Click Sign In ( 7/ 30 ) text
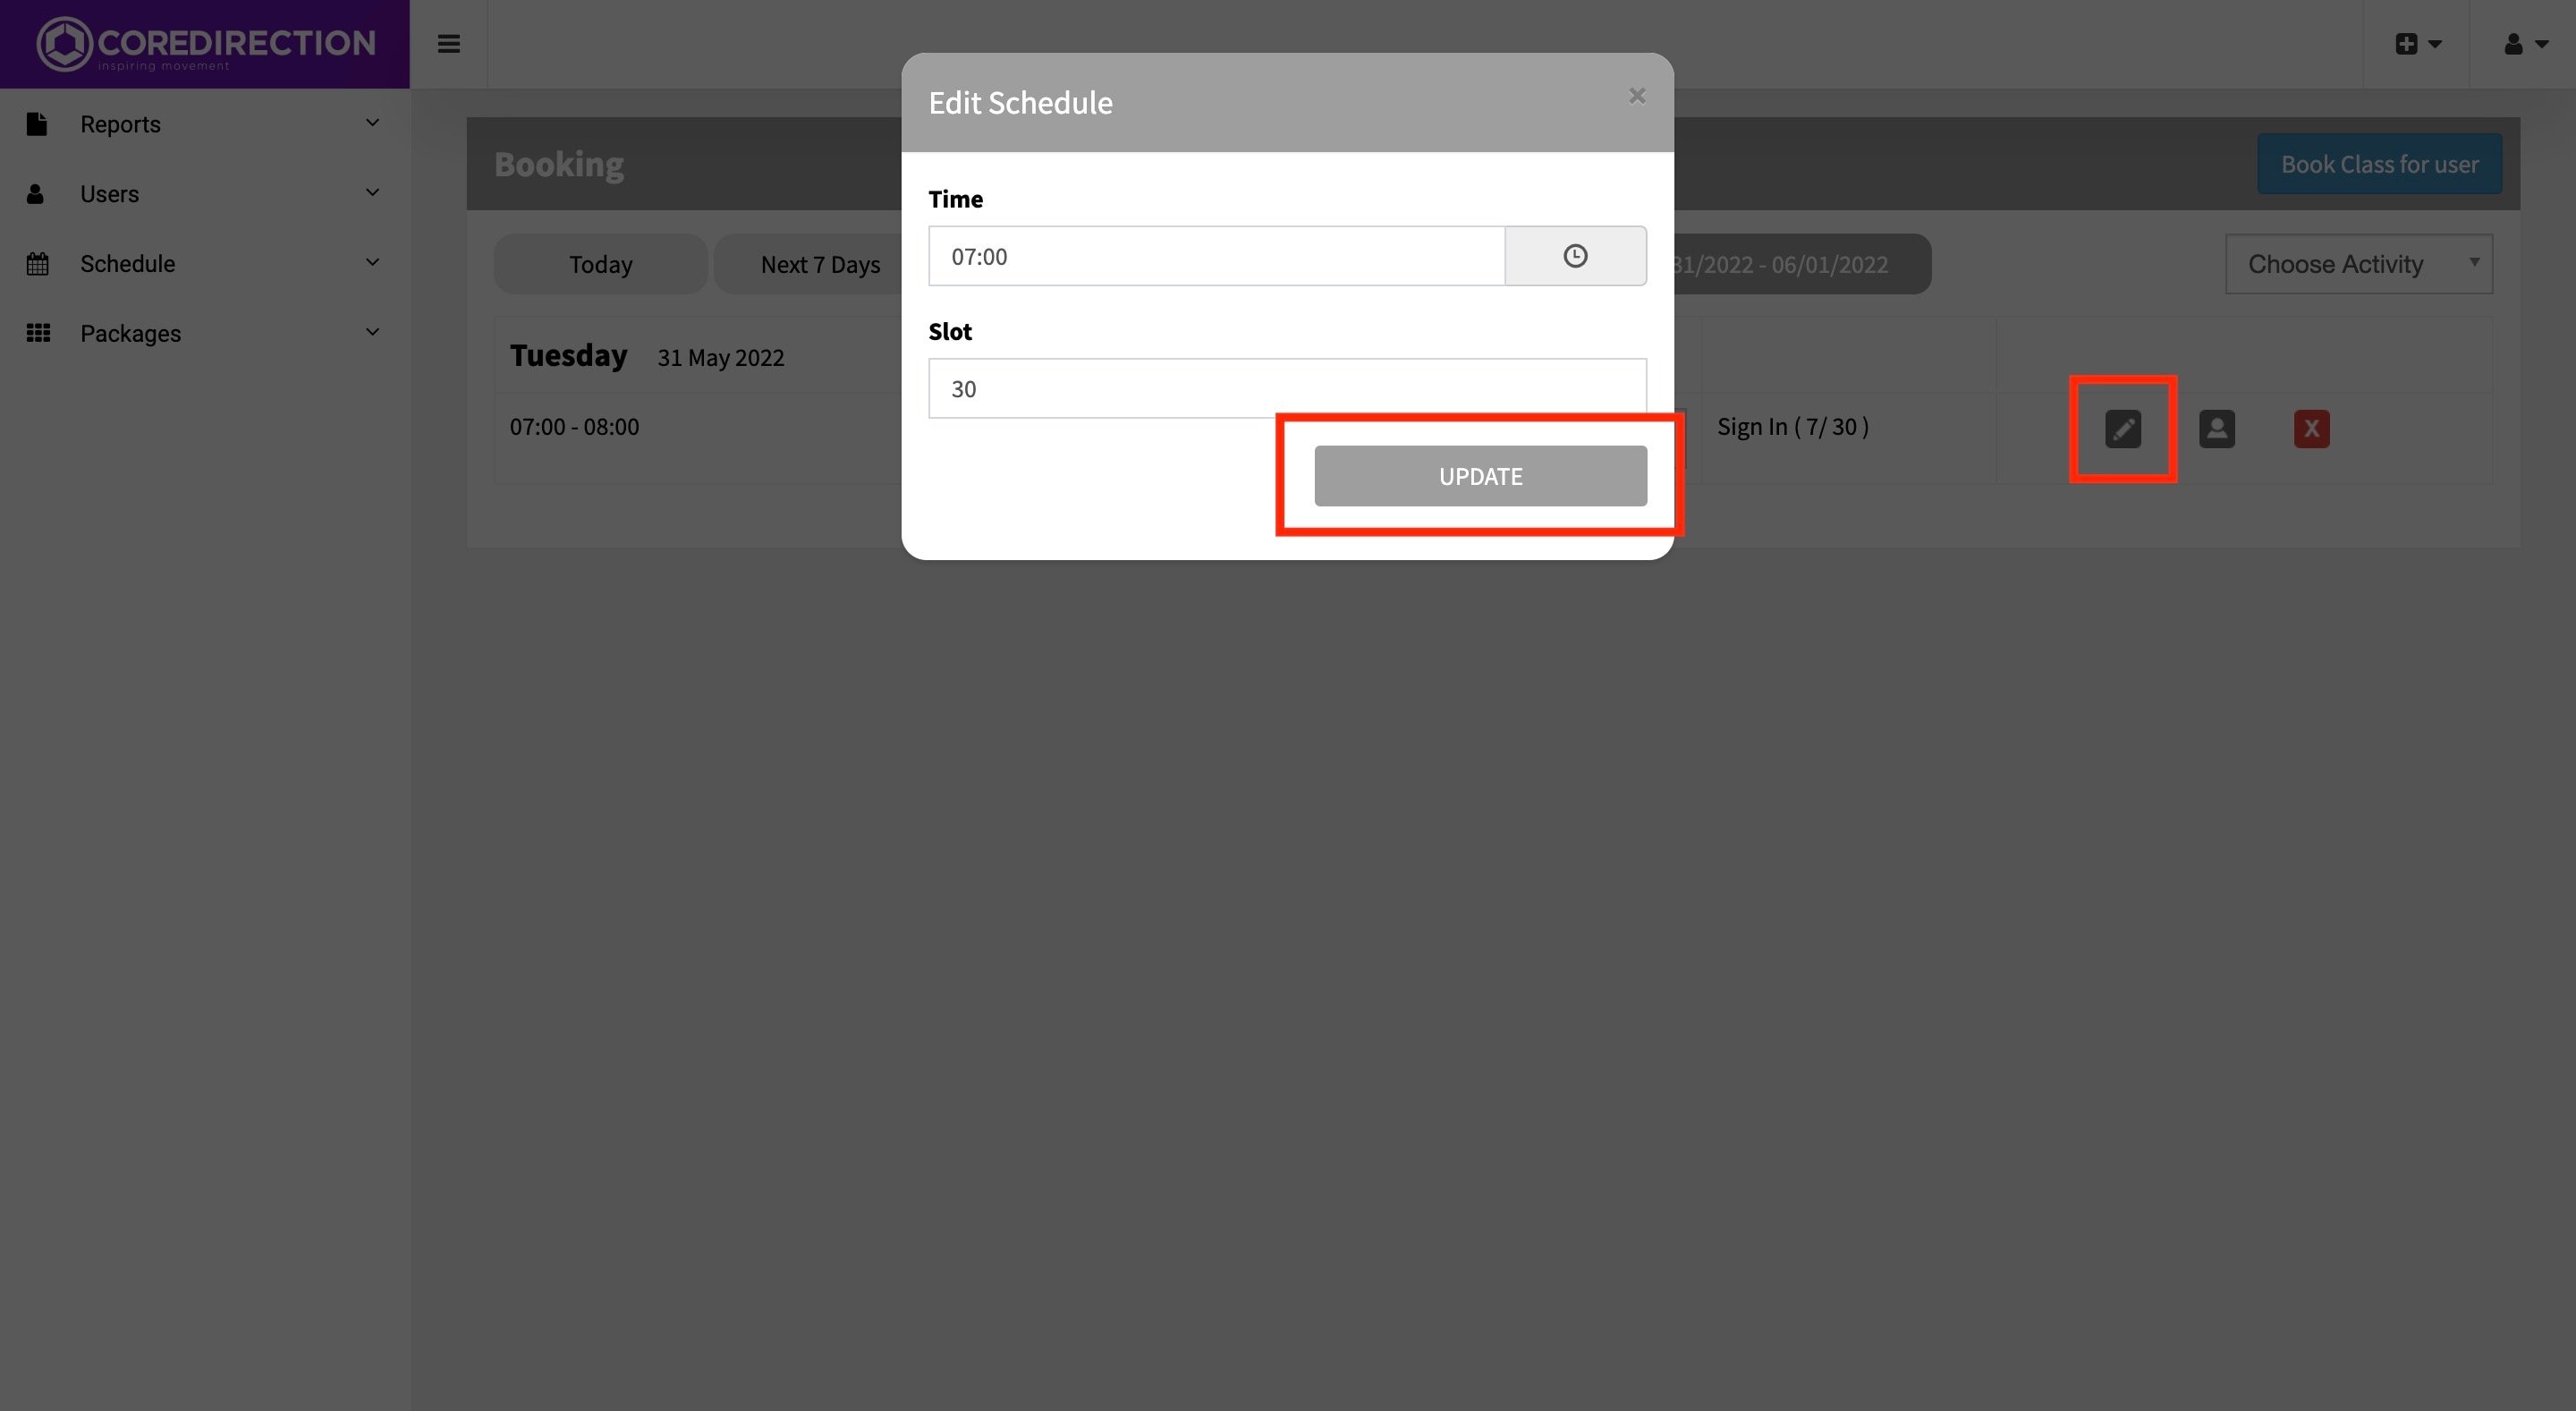Viewport: 2576px width, 1411px height. click(1792, 427)
